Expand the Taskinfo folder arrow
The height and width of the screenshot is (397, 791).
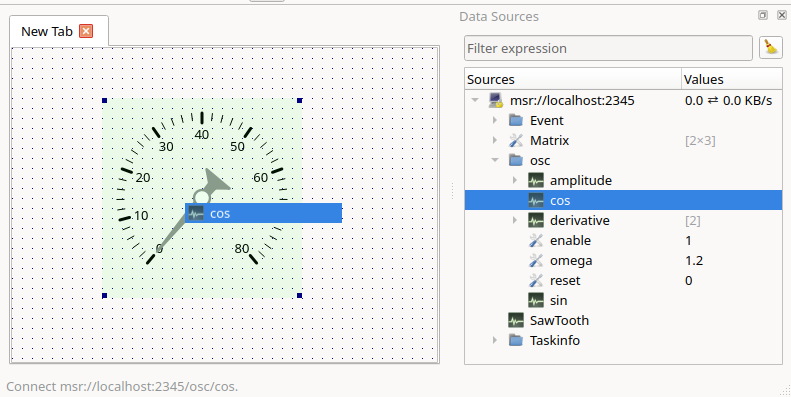(495, 341)
